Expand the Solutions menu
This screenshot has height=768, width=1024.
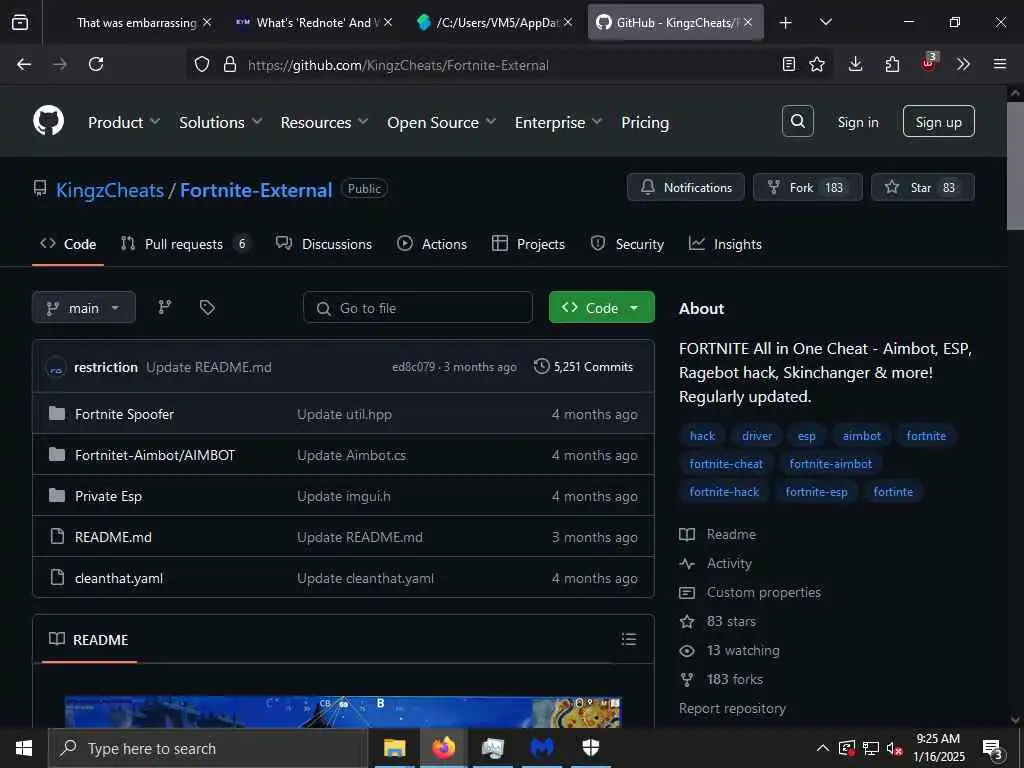coord(221,122)
